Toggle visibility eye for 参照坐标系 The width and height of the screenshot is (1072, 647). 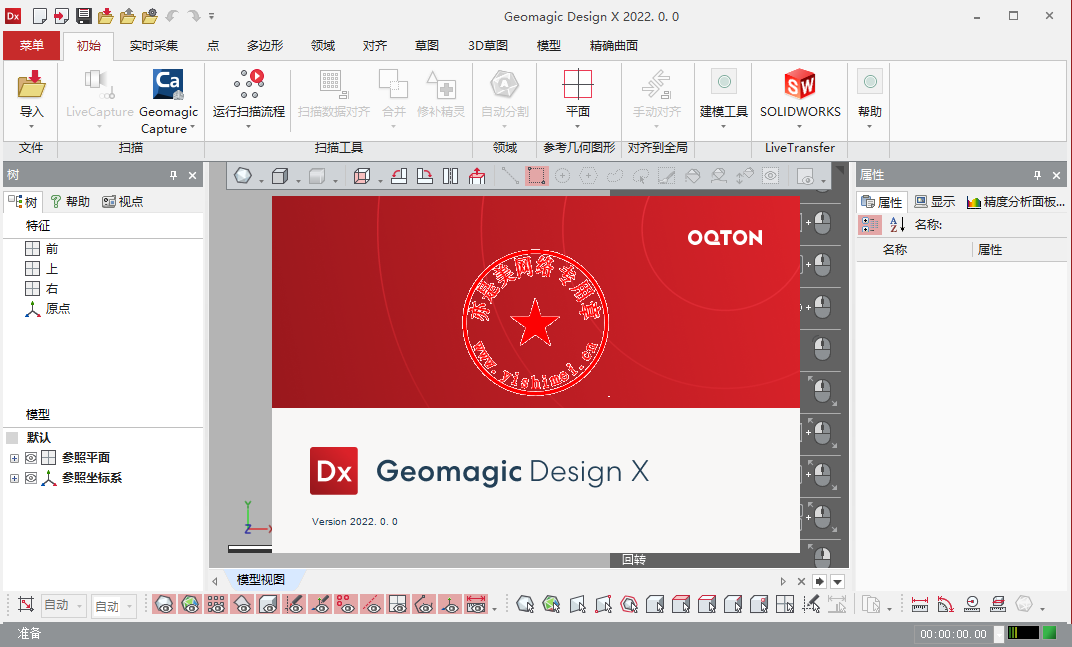pyautogui.click(x=31, y=478)
